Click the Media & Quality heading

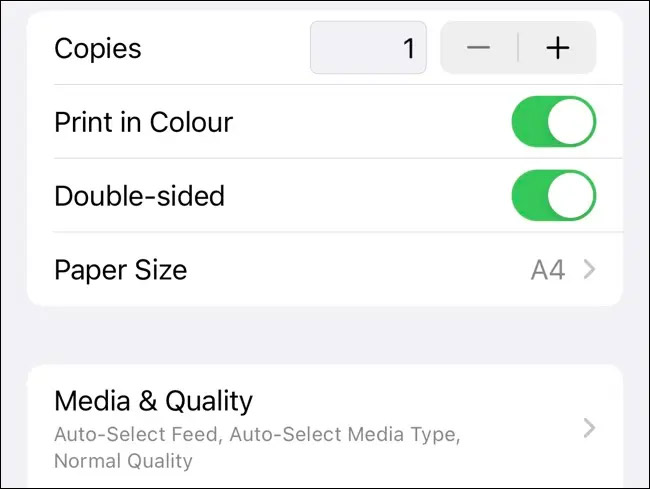153,401
